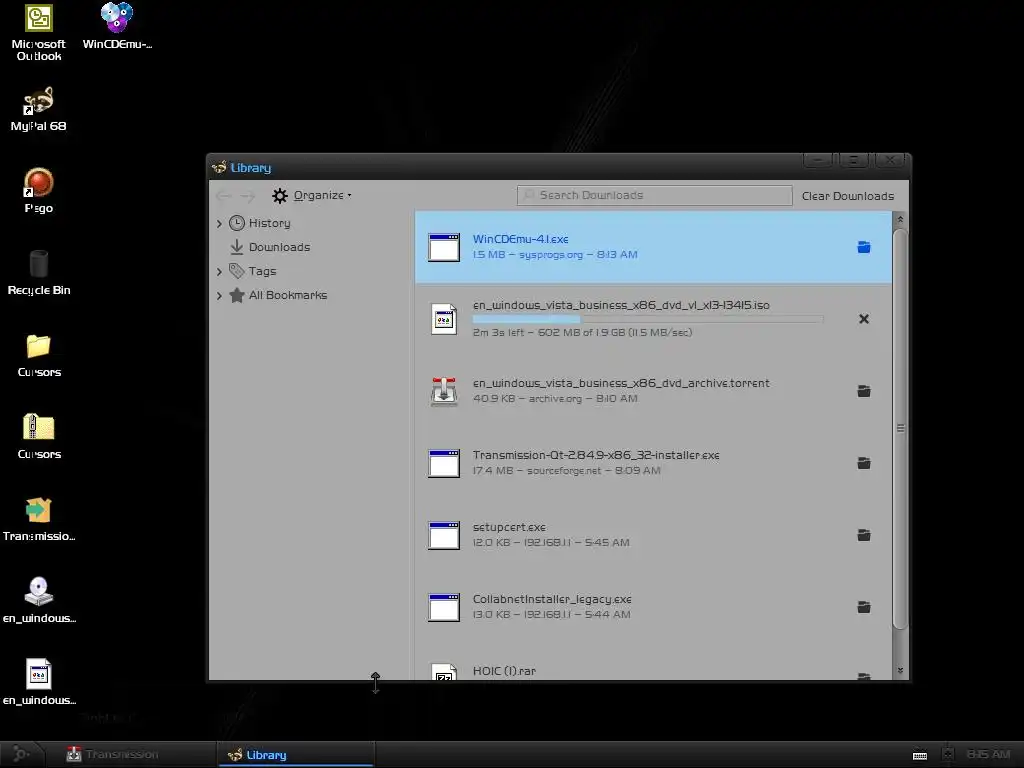Select the Cursors folder icon
This screenshot has height=768, width=1024.
click(x=39, y=355)
